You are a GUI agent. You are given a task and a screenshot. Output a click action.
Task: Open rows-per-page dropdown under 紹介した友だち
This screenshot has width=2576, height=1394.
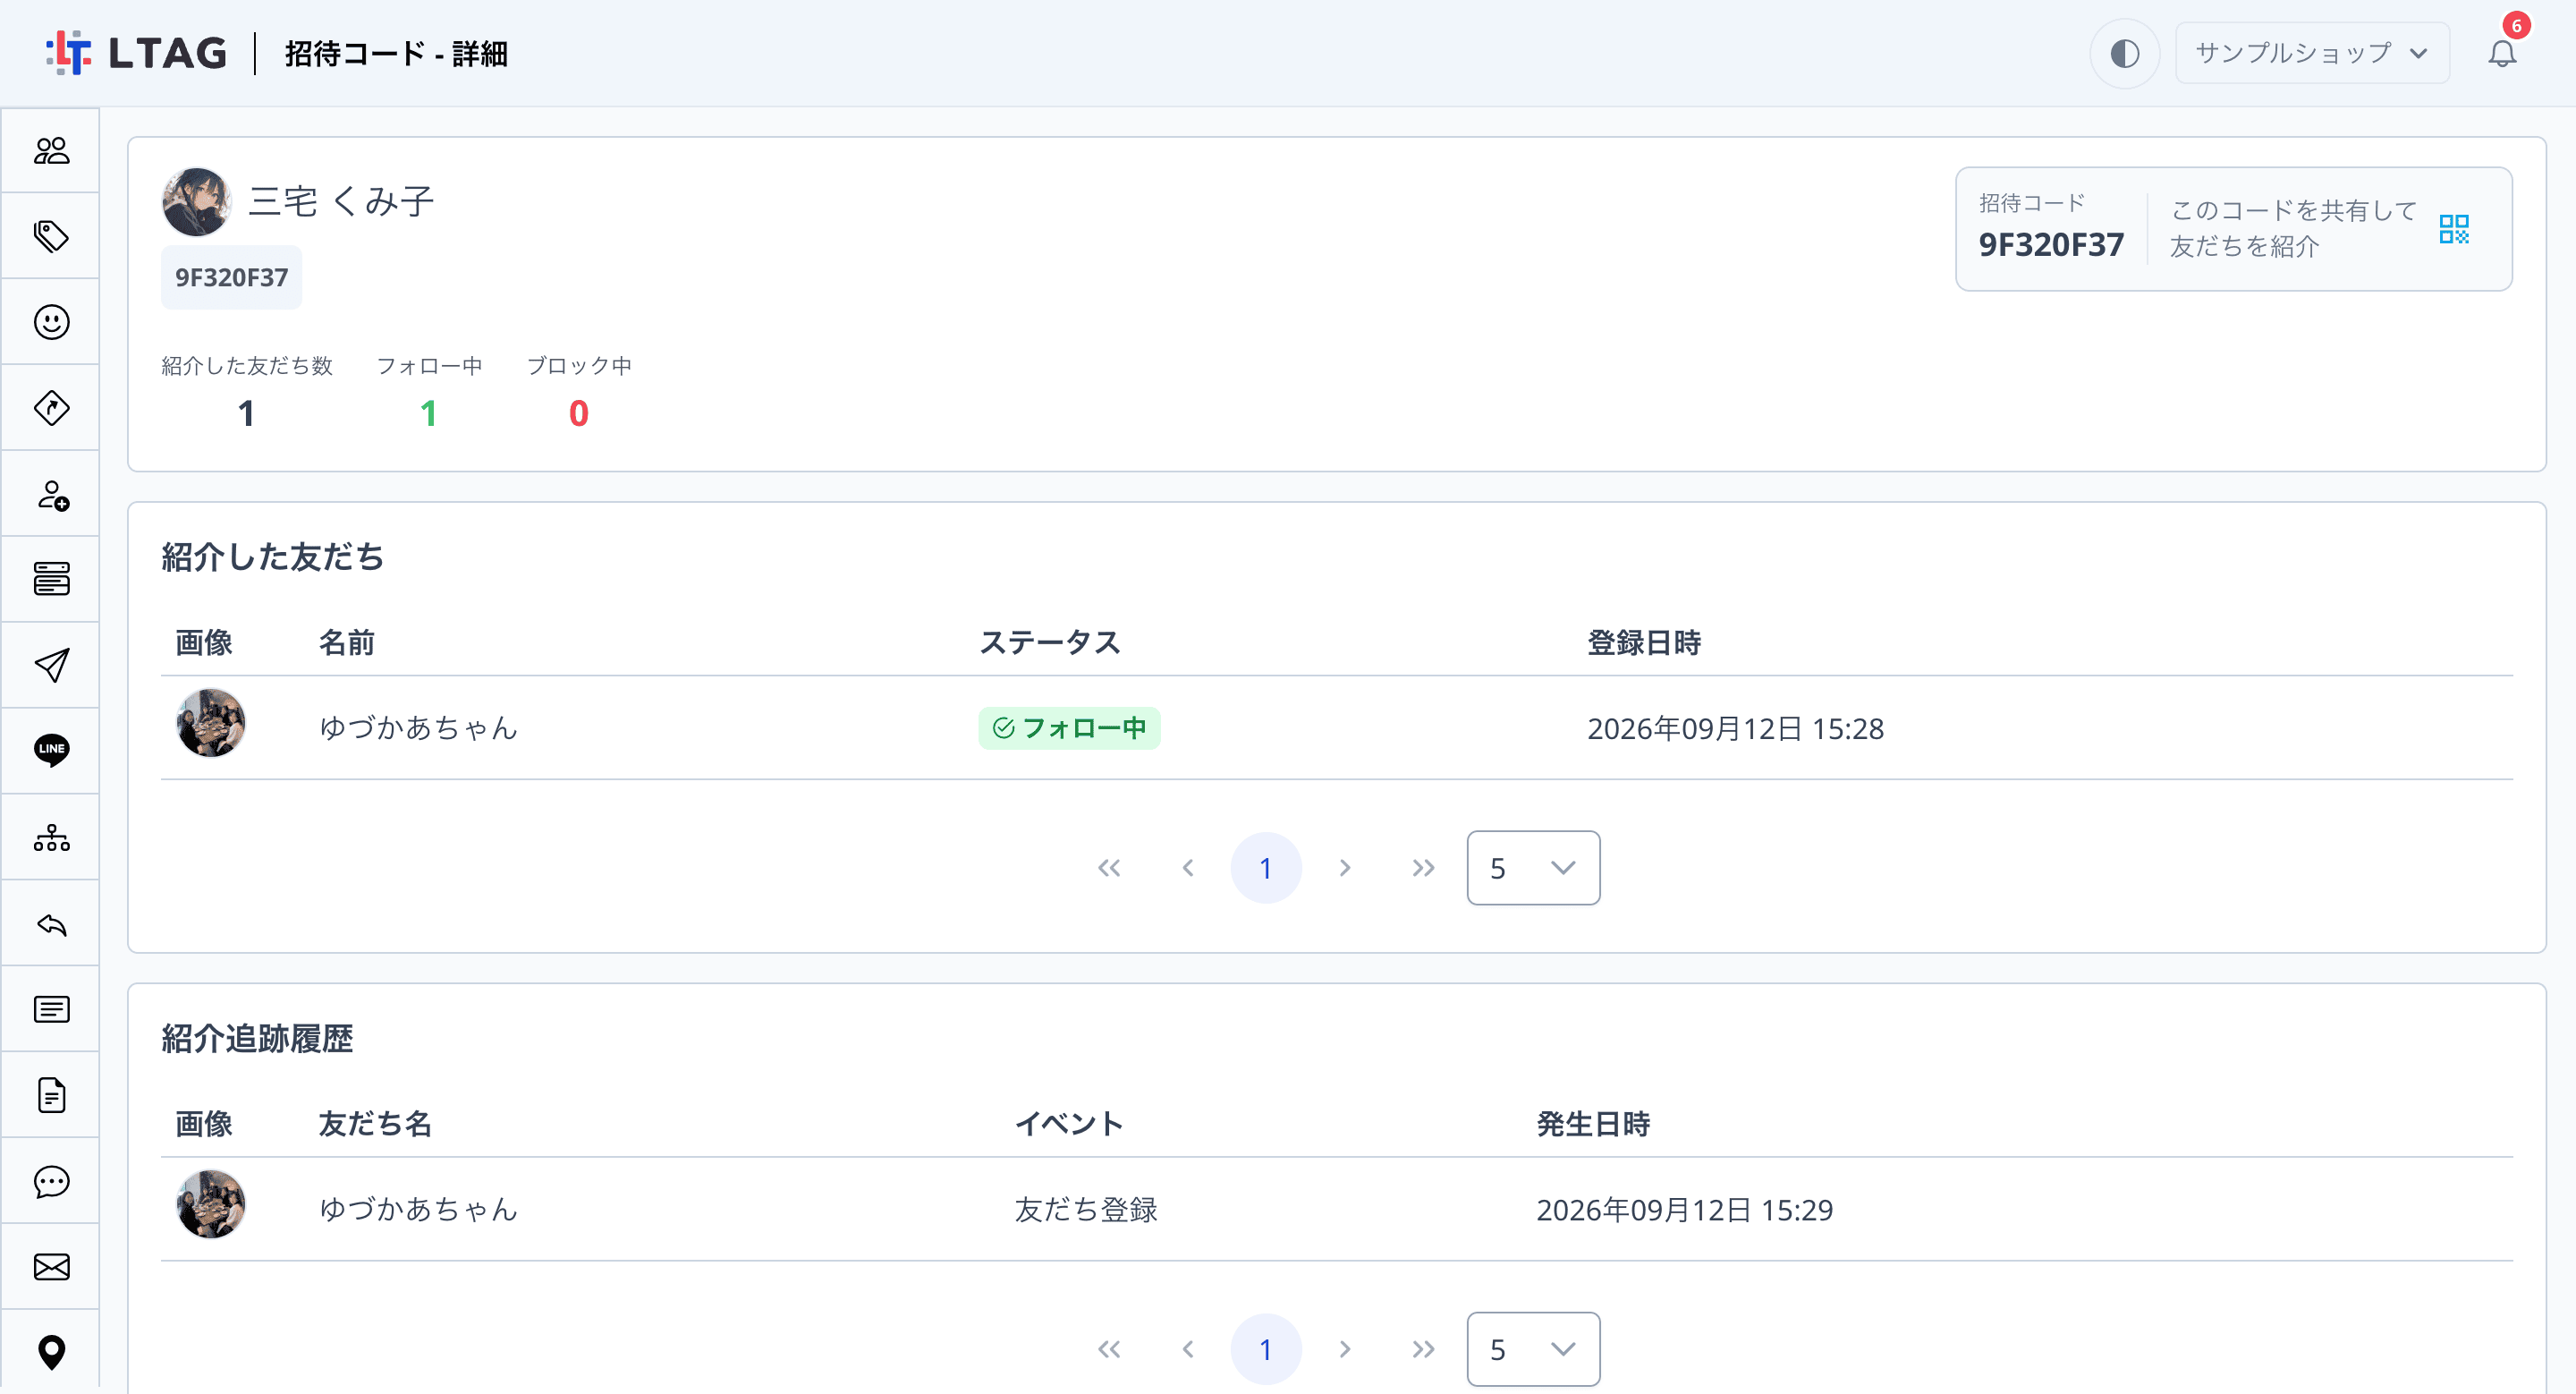click(1532, 868)
